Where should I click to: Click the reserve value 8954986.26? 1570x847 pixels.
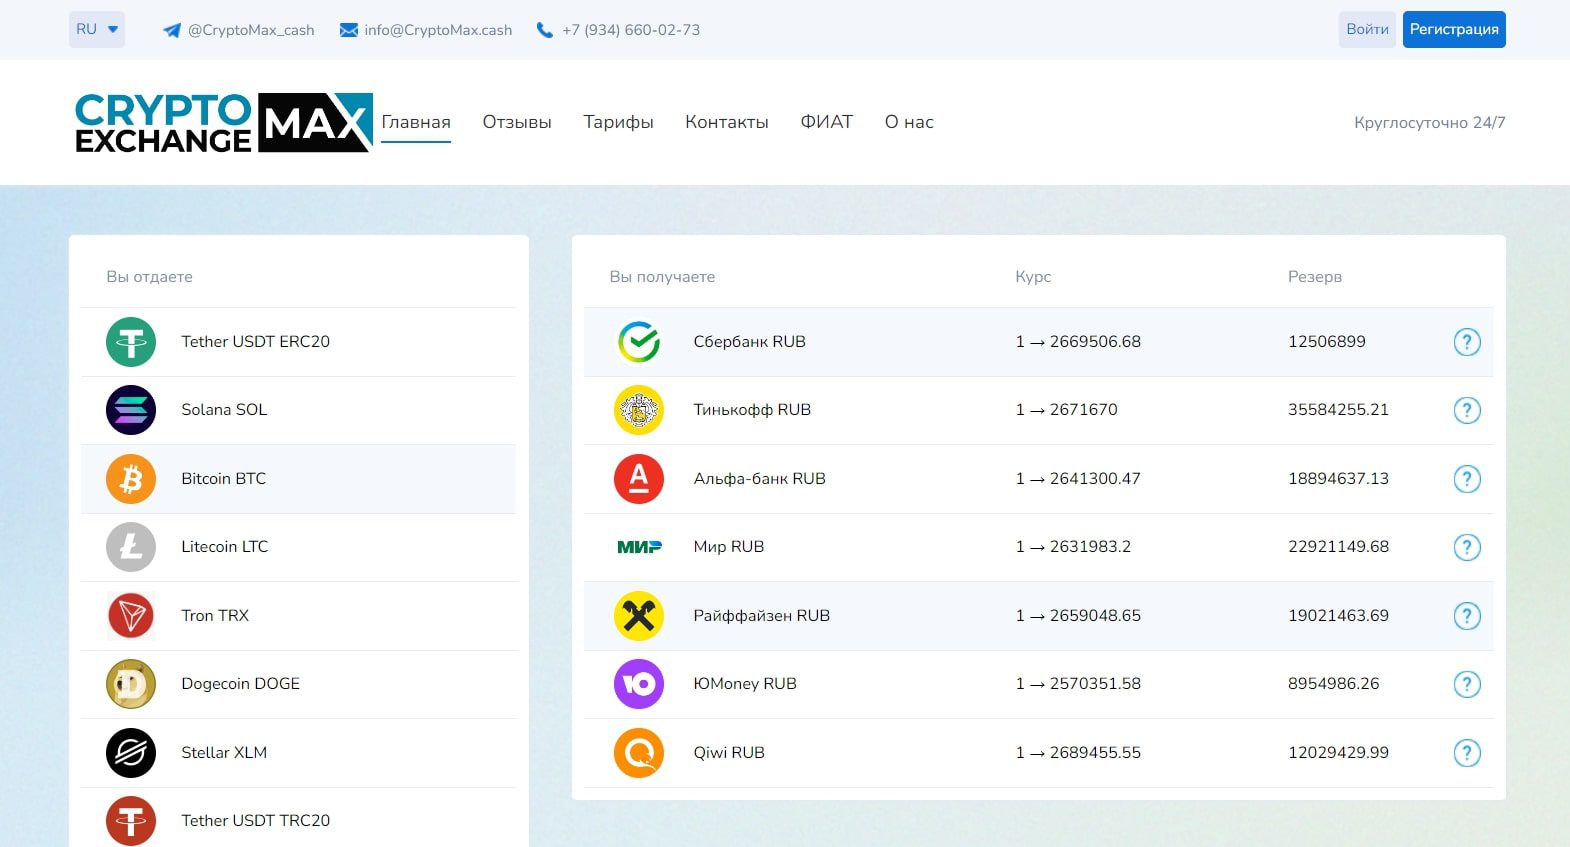(x=1334, y=683)
